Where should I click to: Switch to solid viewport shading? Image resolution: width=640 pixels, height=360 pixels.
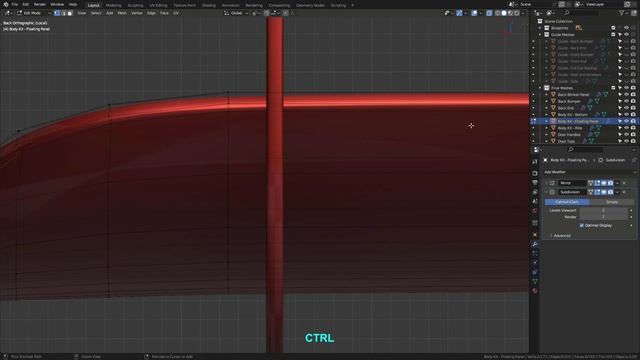tap(504, 13)
